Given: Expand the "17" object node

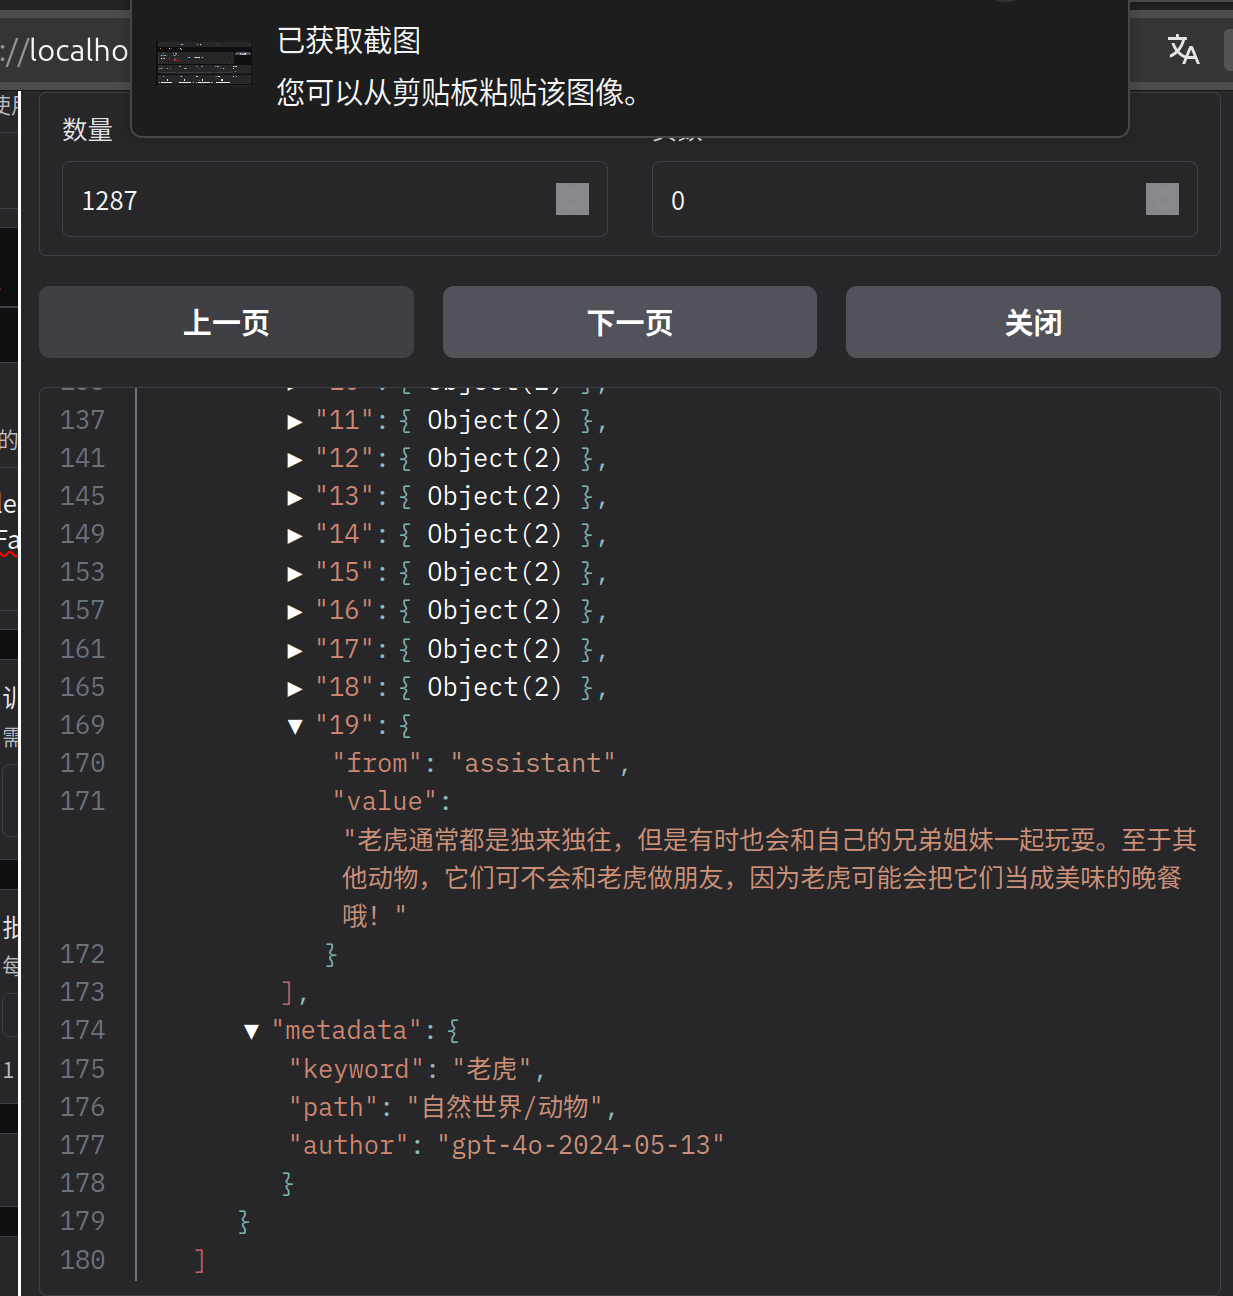Looking at the screenshot, I should pos(295,651).
